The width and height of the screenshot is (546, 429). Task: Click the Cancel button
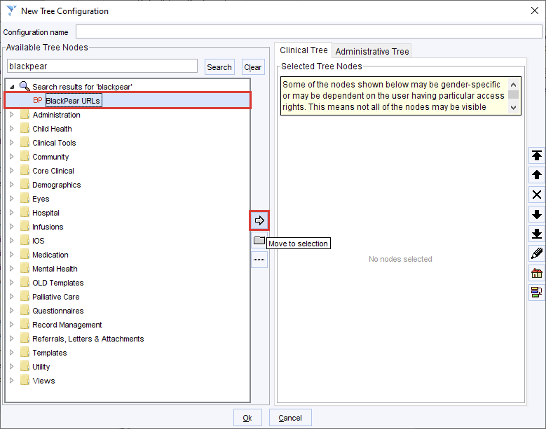pos(290,418)
